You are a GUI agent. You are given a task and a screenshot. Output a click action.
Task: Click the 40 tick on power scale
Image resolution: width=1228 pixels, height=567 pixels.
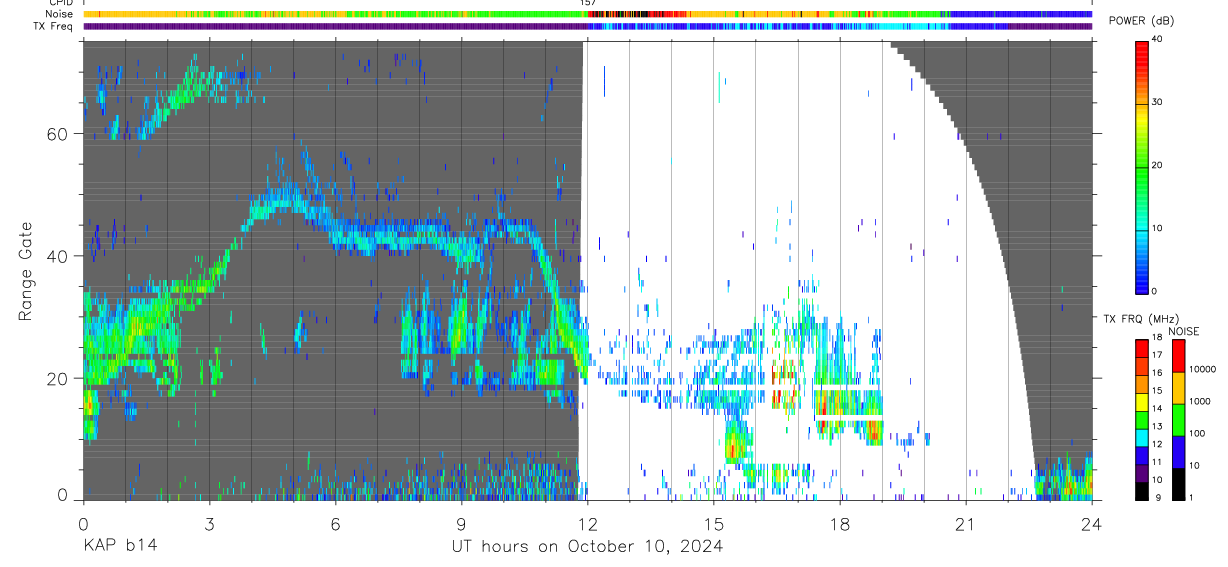pyautogui.click(x=1158, y=40)
